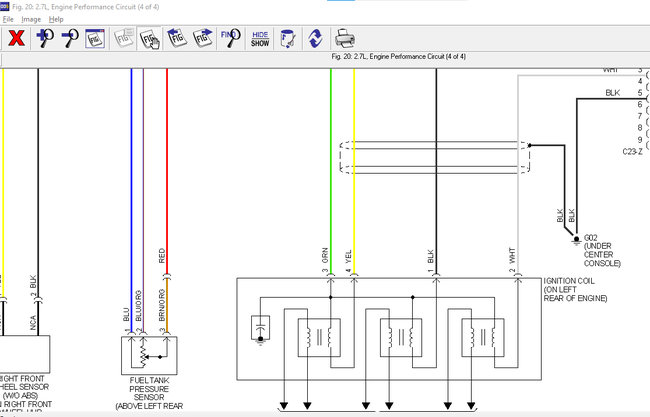Click the RED wire label

click(162, 256)
